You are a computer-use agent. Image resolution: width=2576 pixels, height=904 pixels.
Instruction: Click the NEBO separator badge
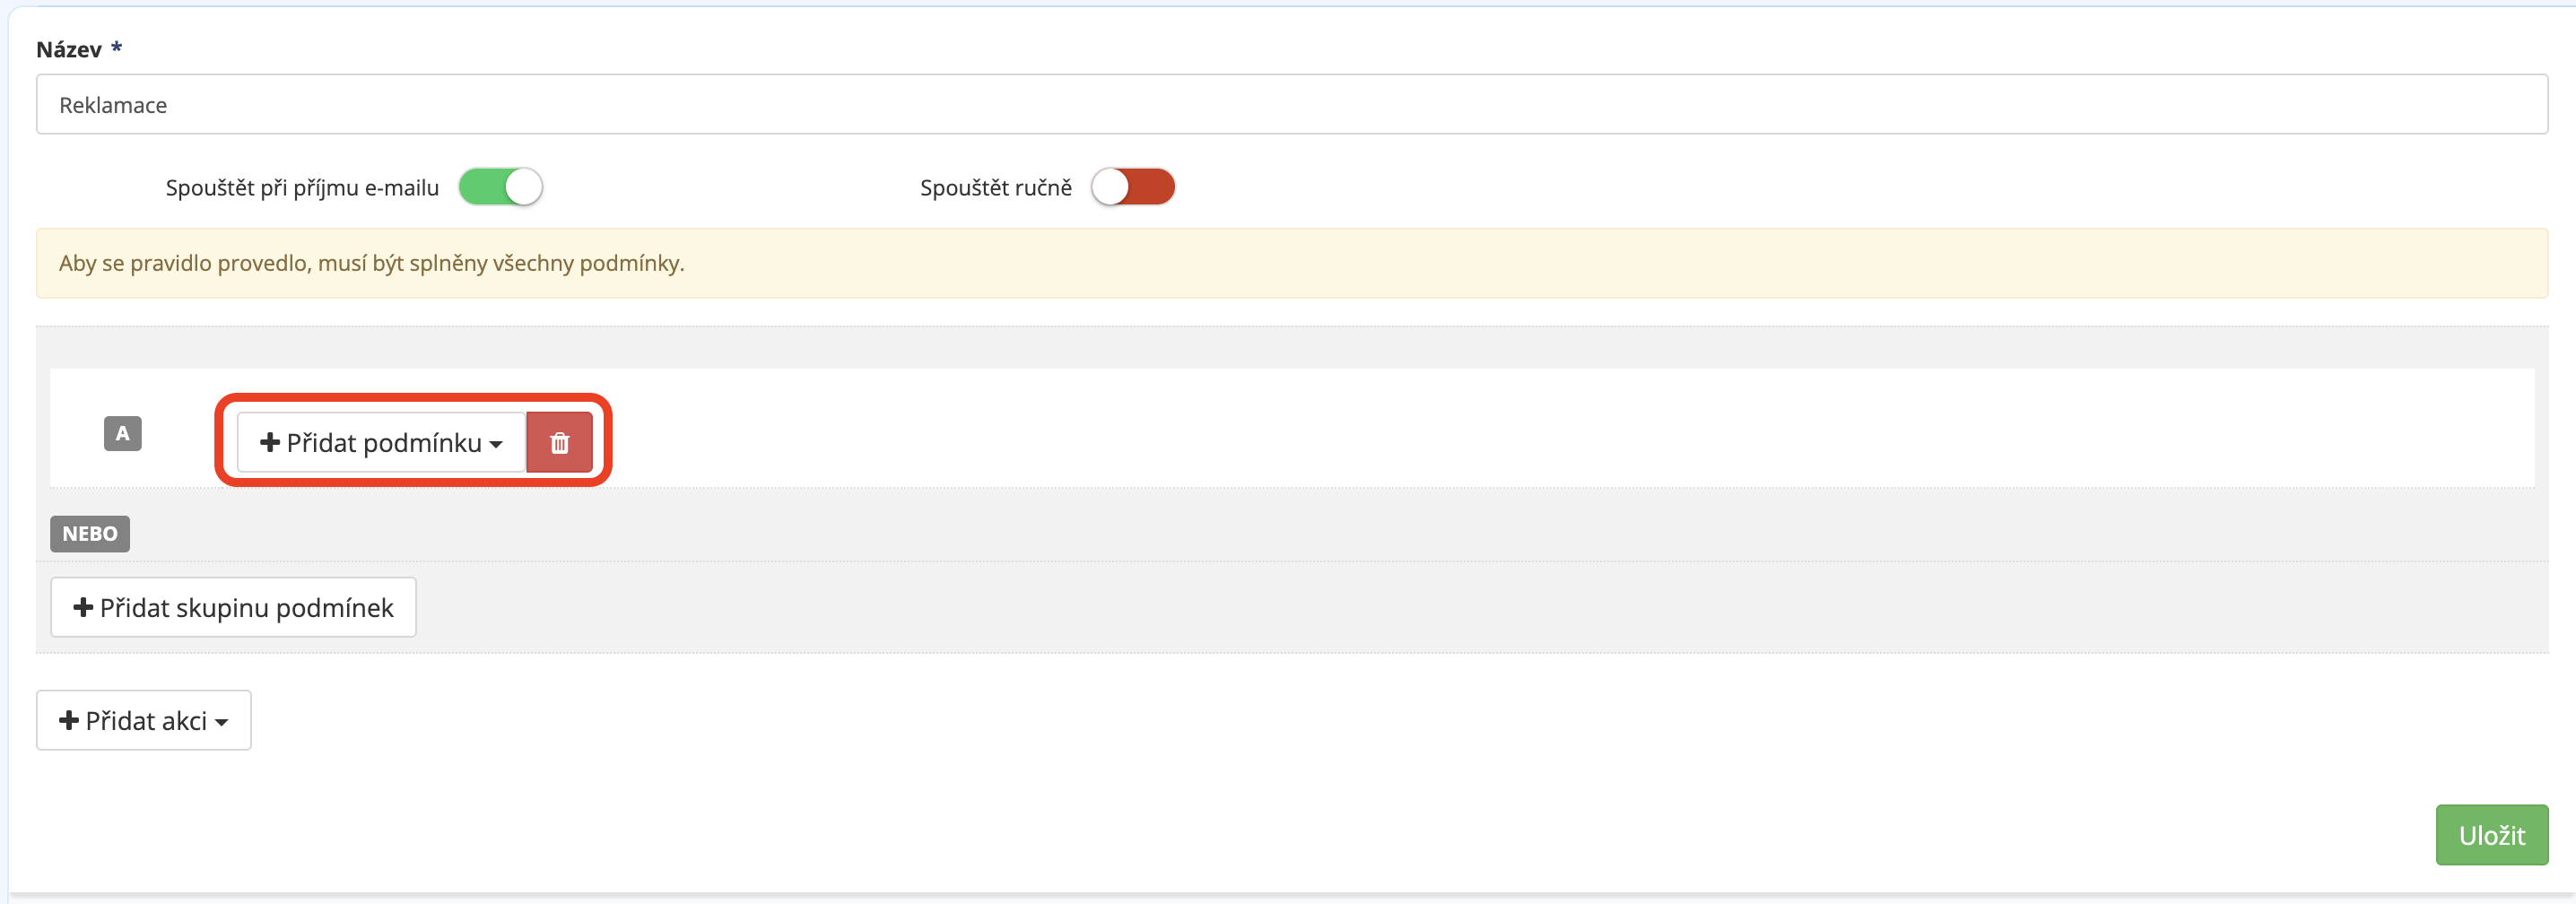click(x=90, y=533)
